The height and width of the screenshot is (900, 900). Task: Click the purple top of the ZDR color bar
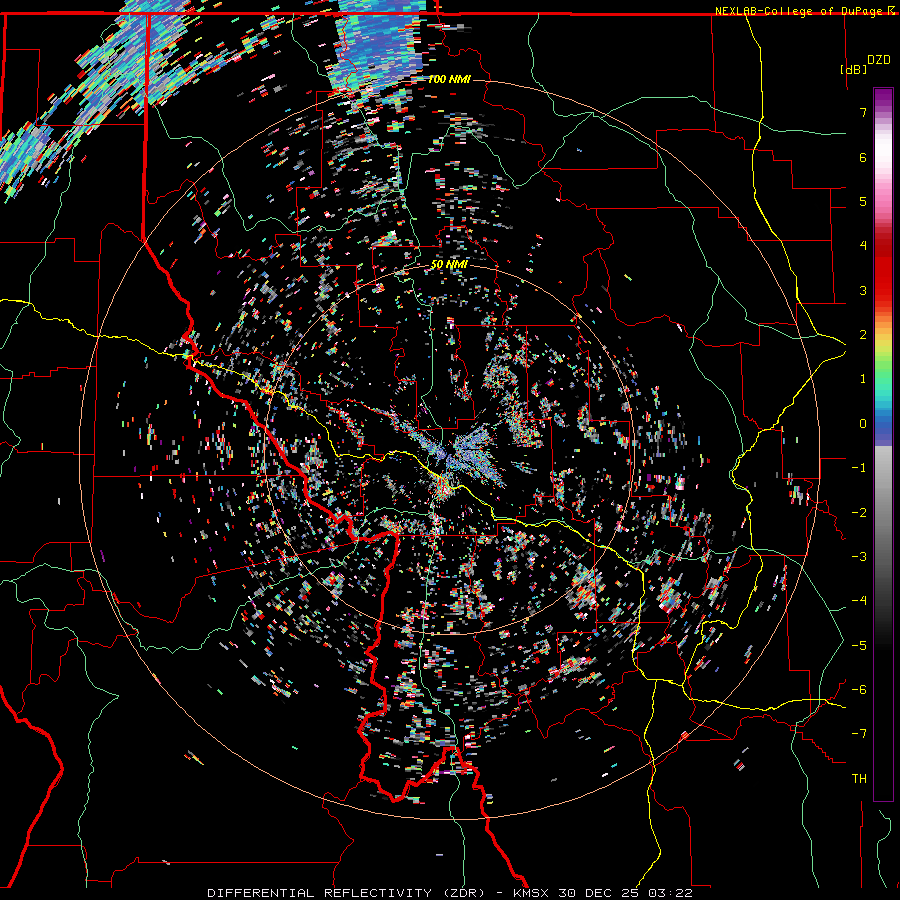click(883, 98)
